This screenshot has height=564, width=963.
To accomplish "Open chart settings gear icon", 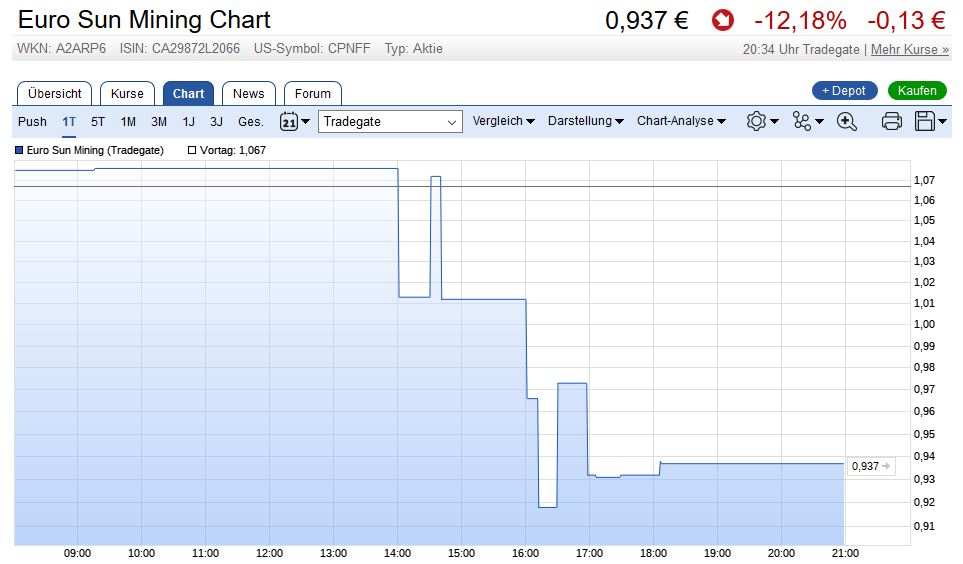I will (756, 121).
